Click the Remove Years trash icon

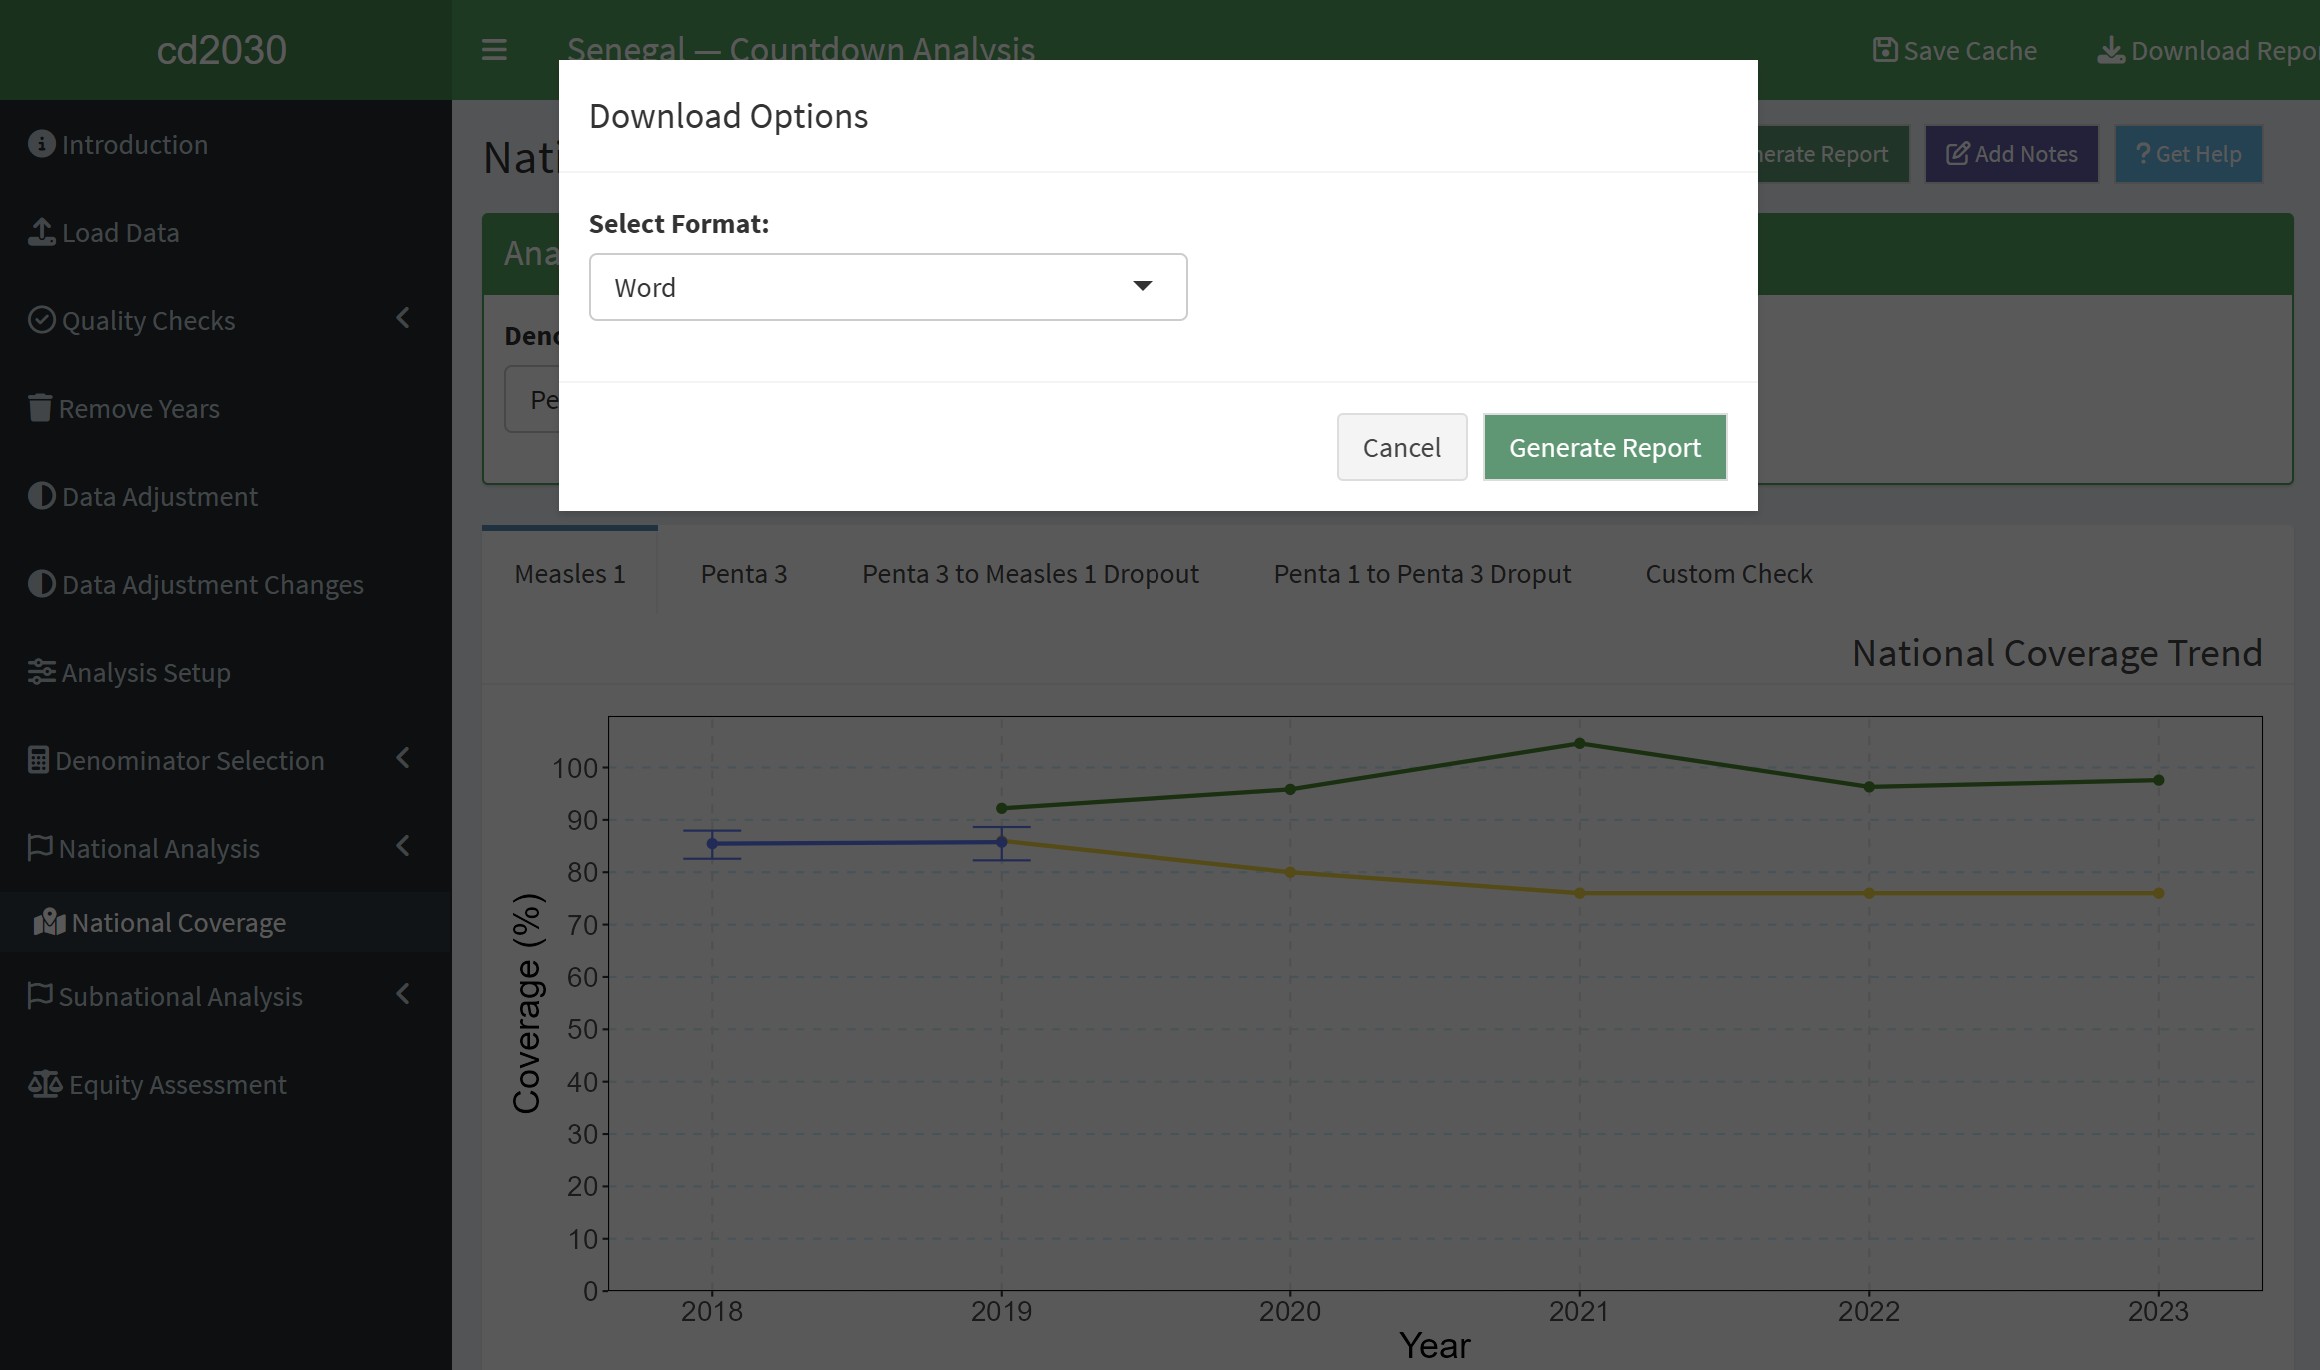click(39, 408)
